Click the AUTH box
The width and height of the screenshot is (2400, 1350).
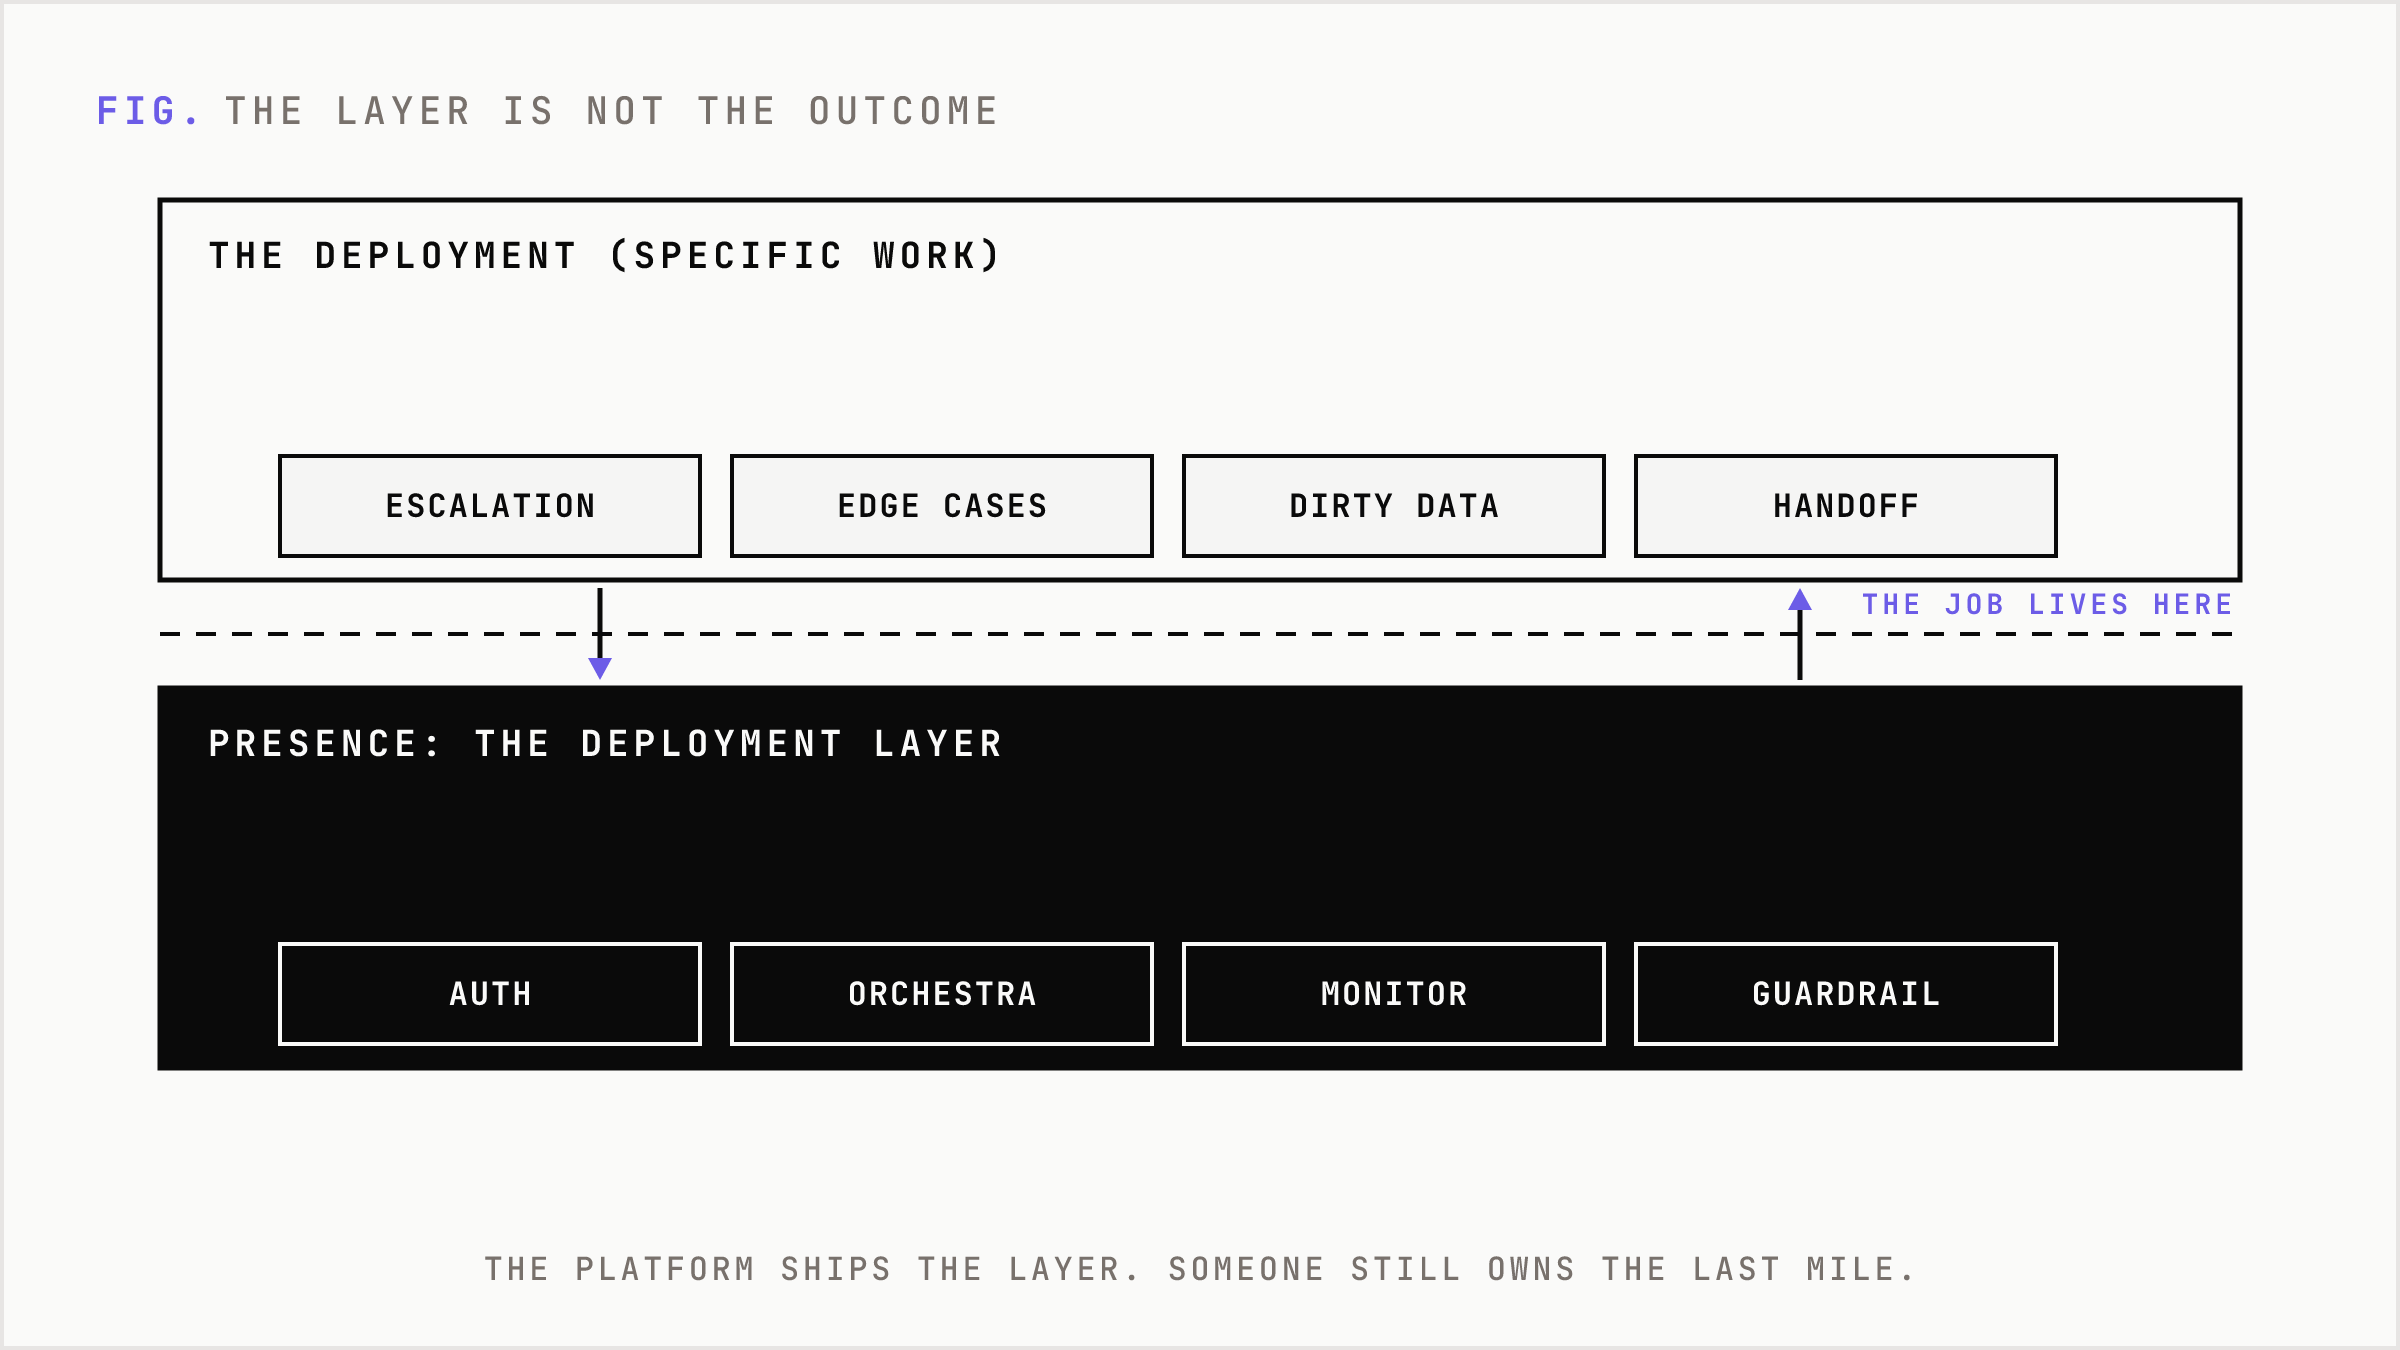[490, 994]
